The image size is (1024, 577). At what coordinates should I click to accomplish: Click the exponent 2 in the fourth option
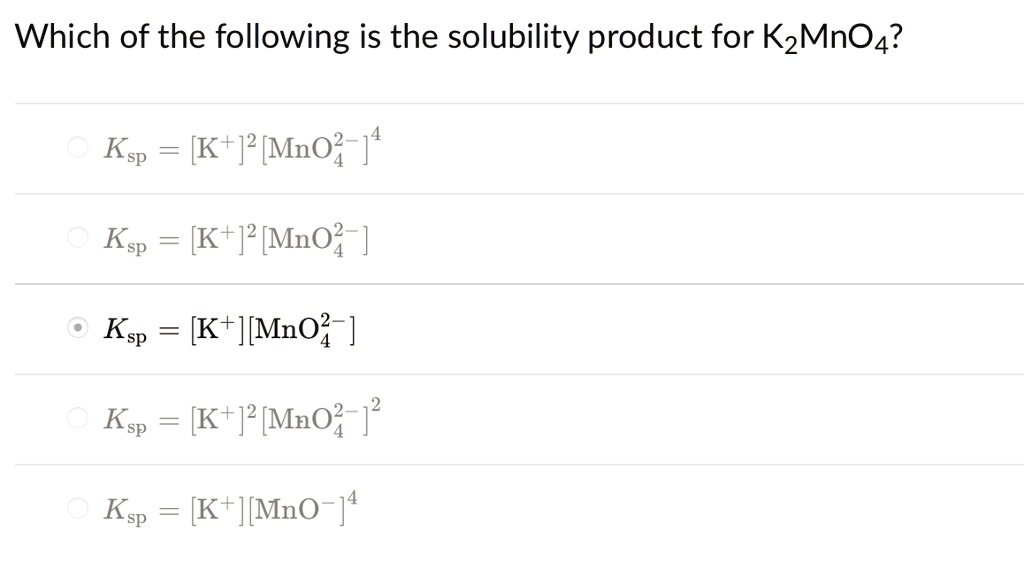click(374, 402)
